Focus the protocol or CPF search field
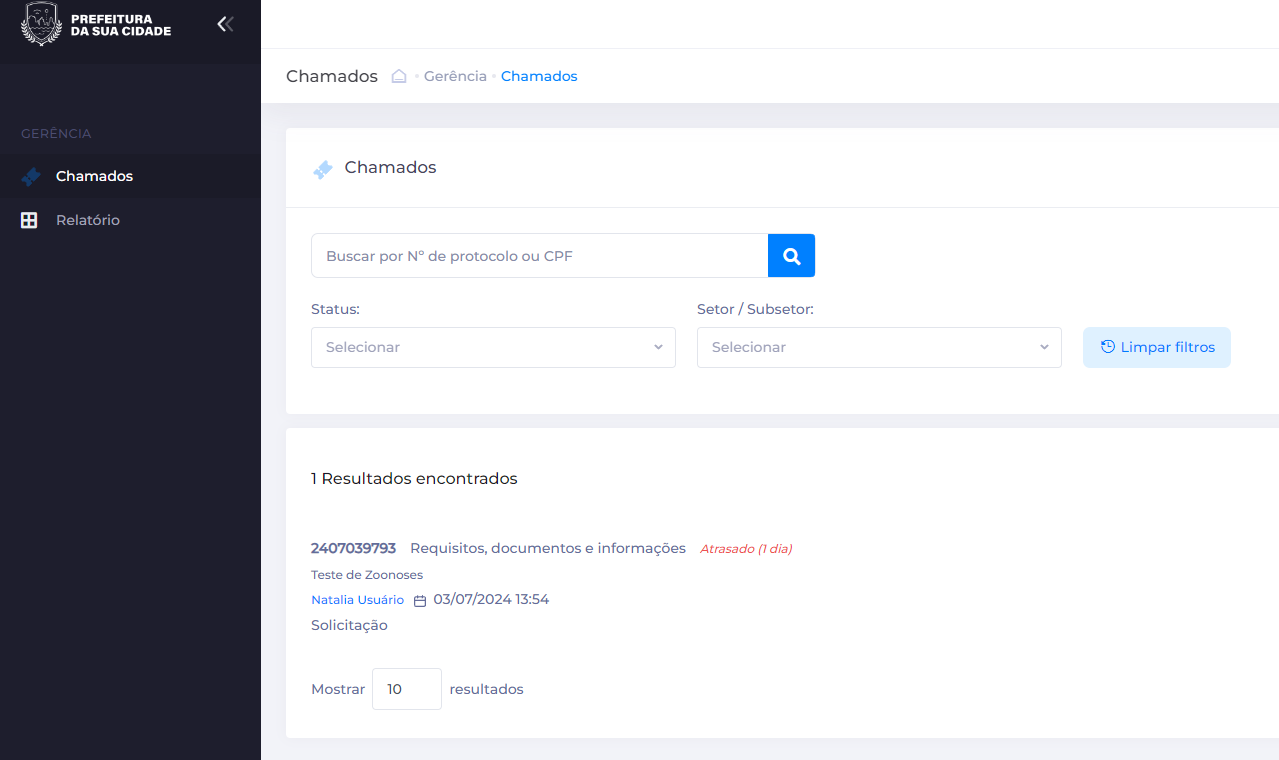 pyautogui.click(x=539, y=256)
